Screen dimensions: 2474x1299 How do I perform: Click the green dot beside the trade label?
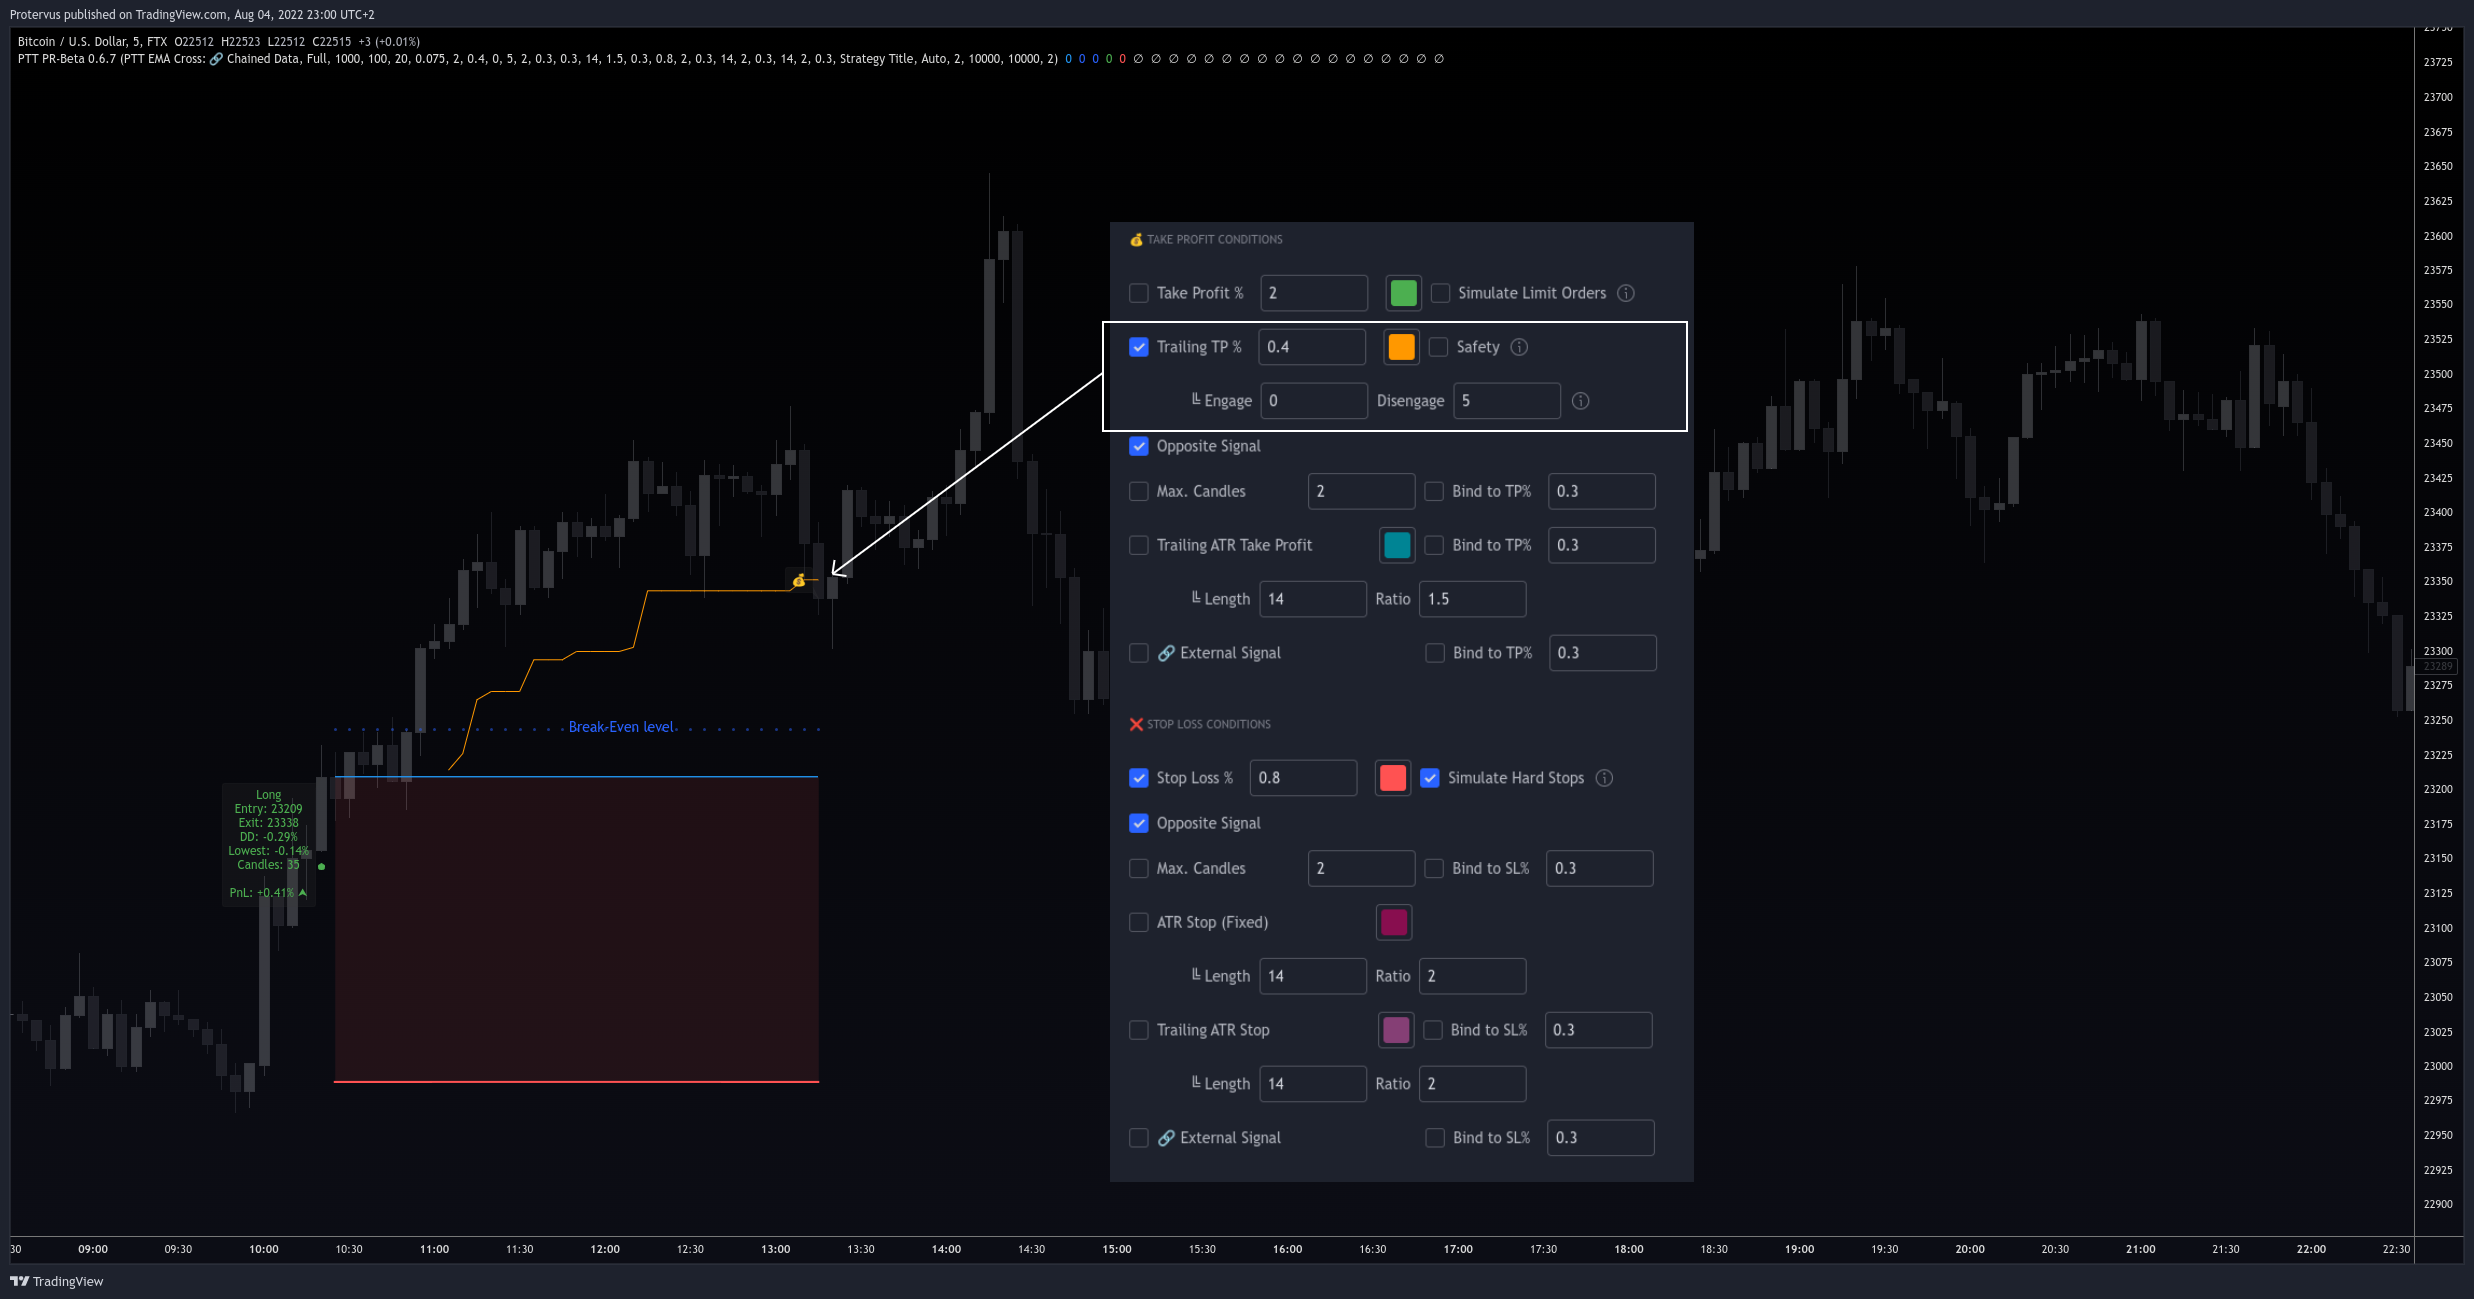321,866
